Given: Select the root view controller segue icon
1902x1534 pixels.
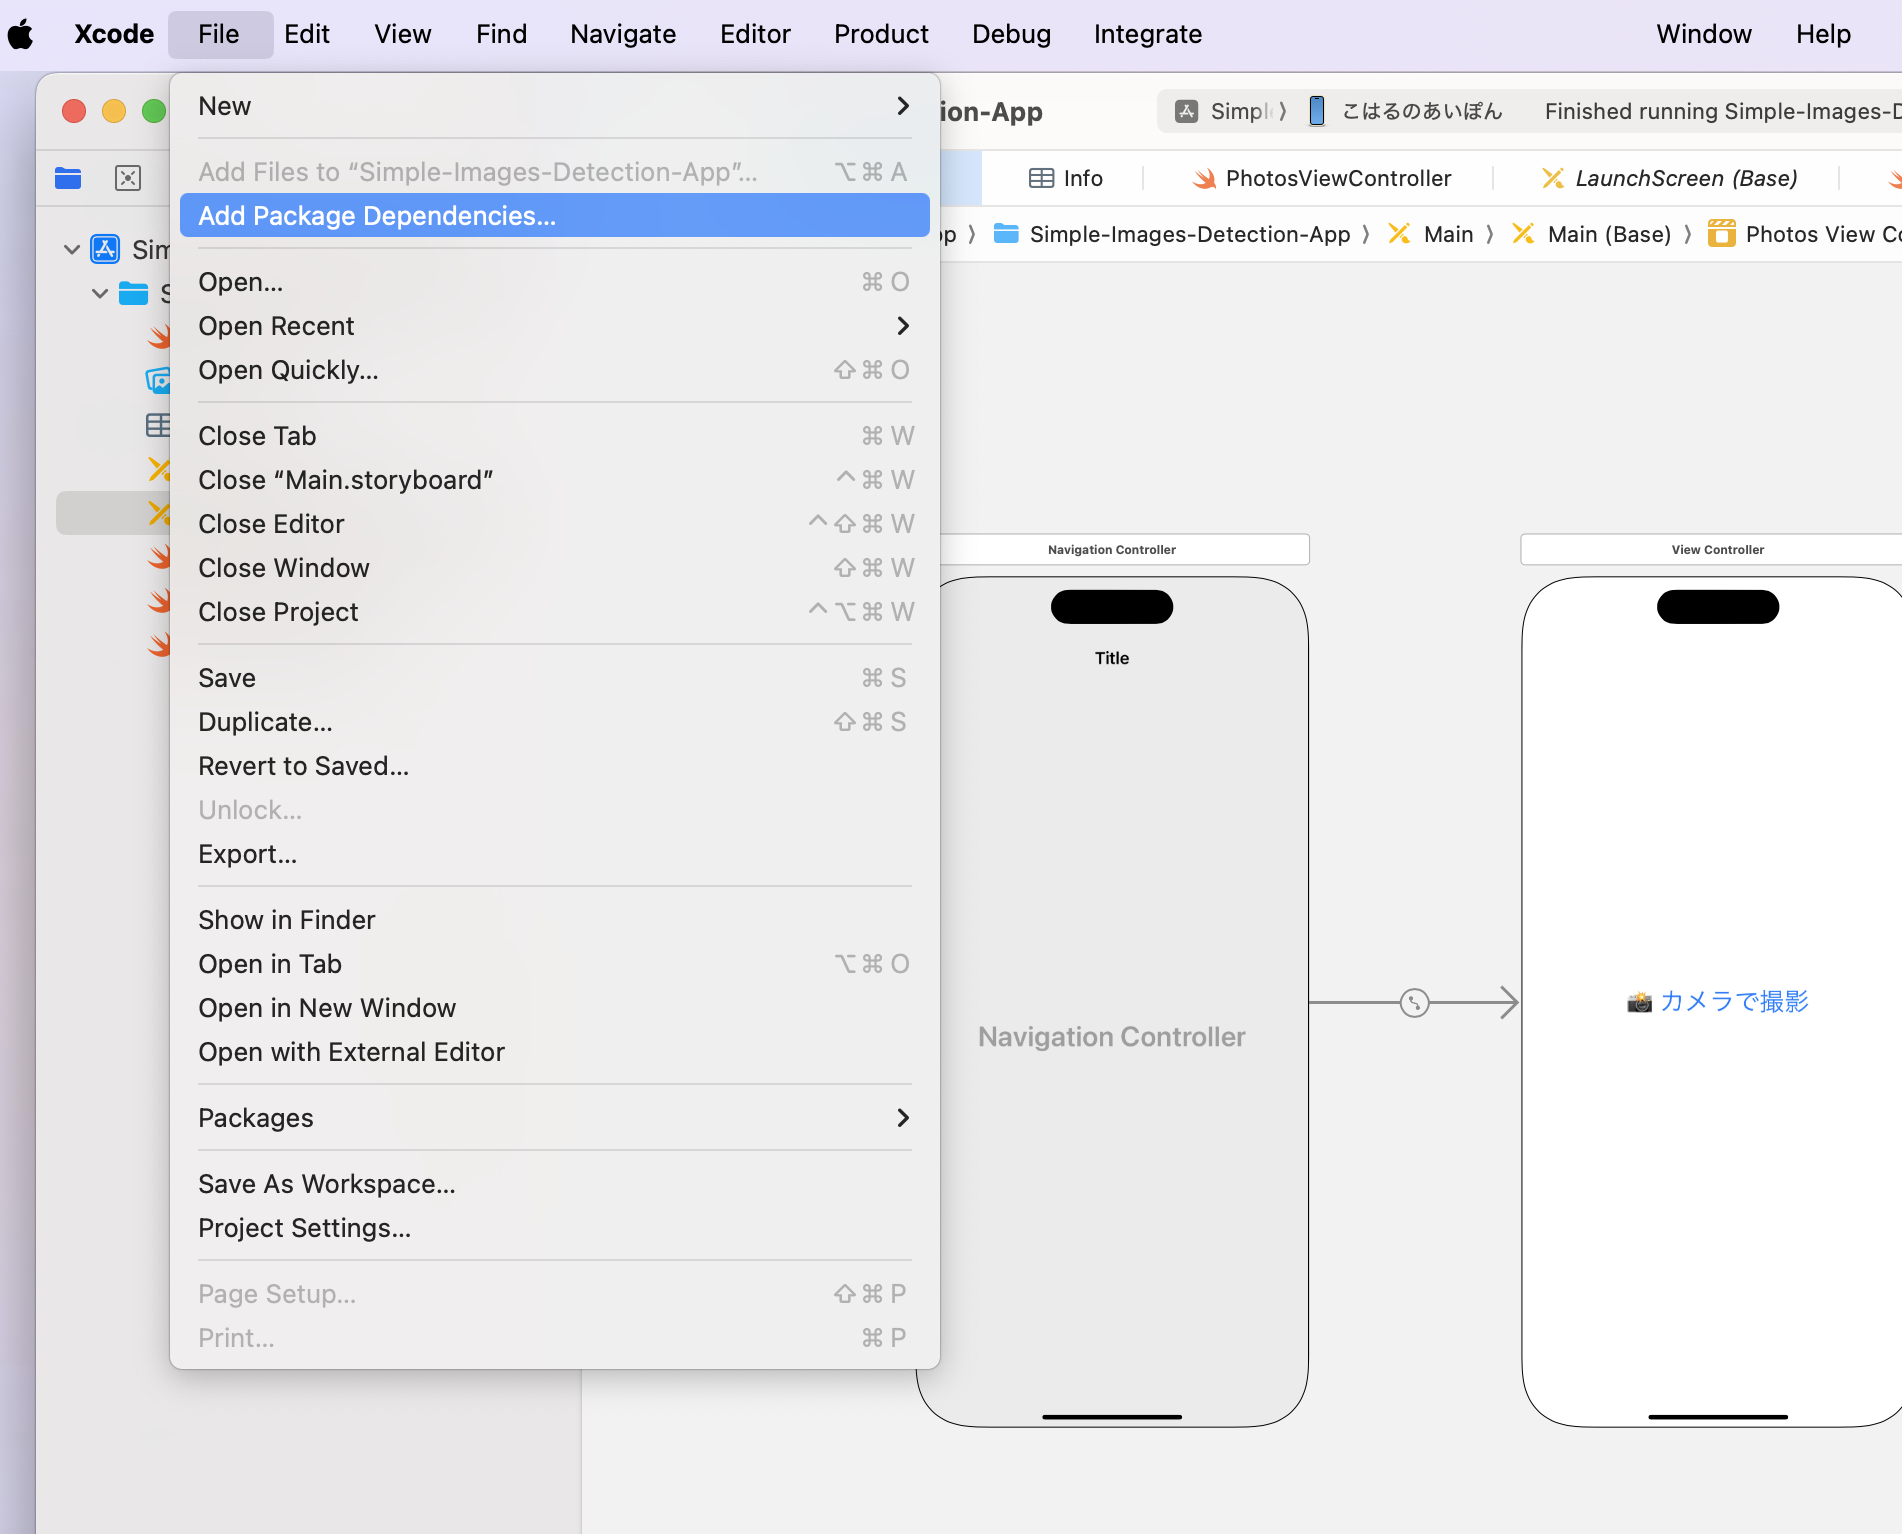Looking at the screenshot, I should (x=1414, y=1002).
